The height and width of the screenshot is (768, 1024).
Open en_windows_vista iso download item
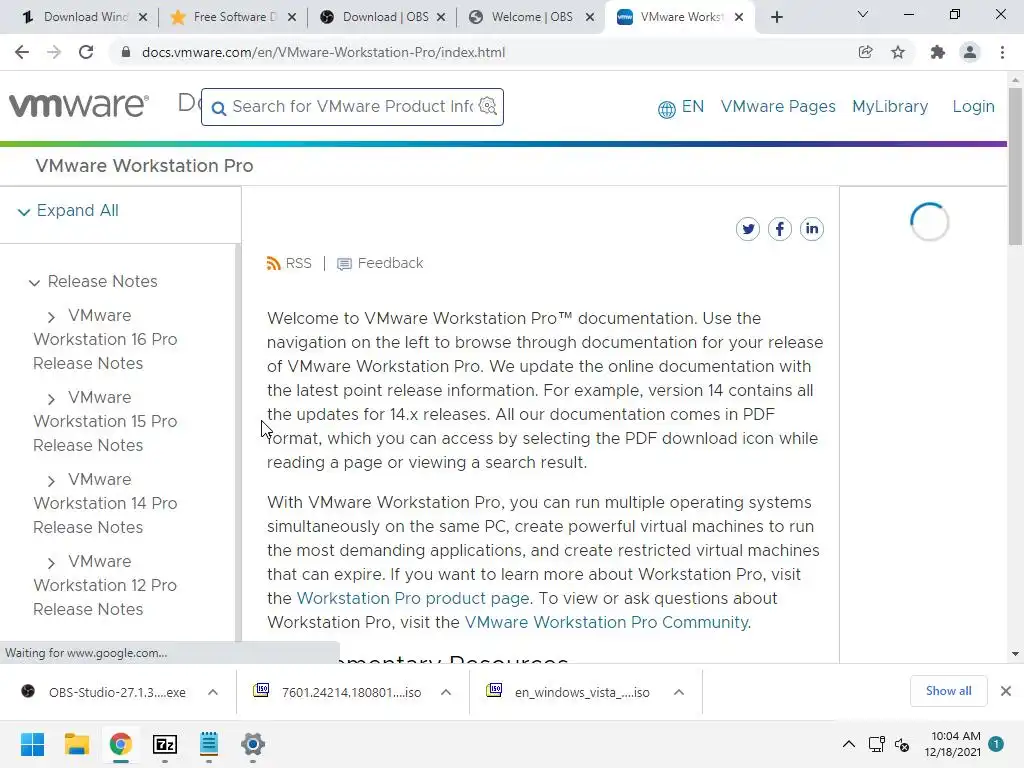tap(569, 692)
